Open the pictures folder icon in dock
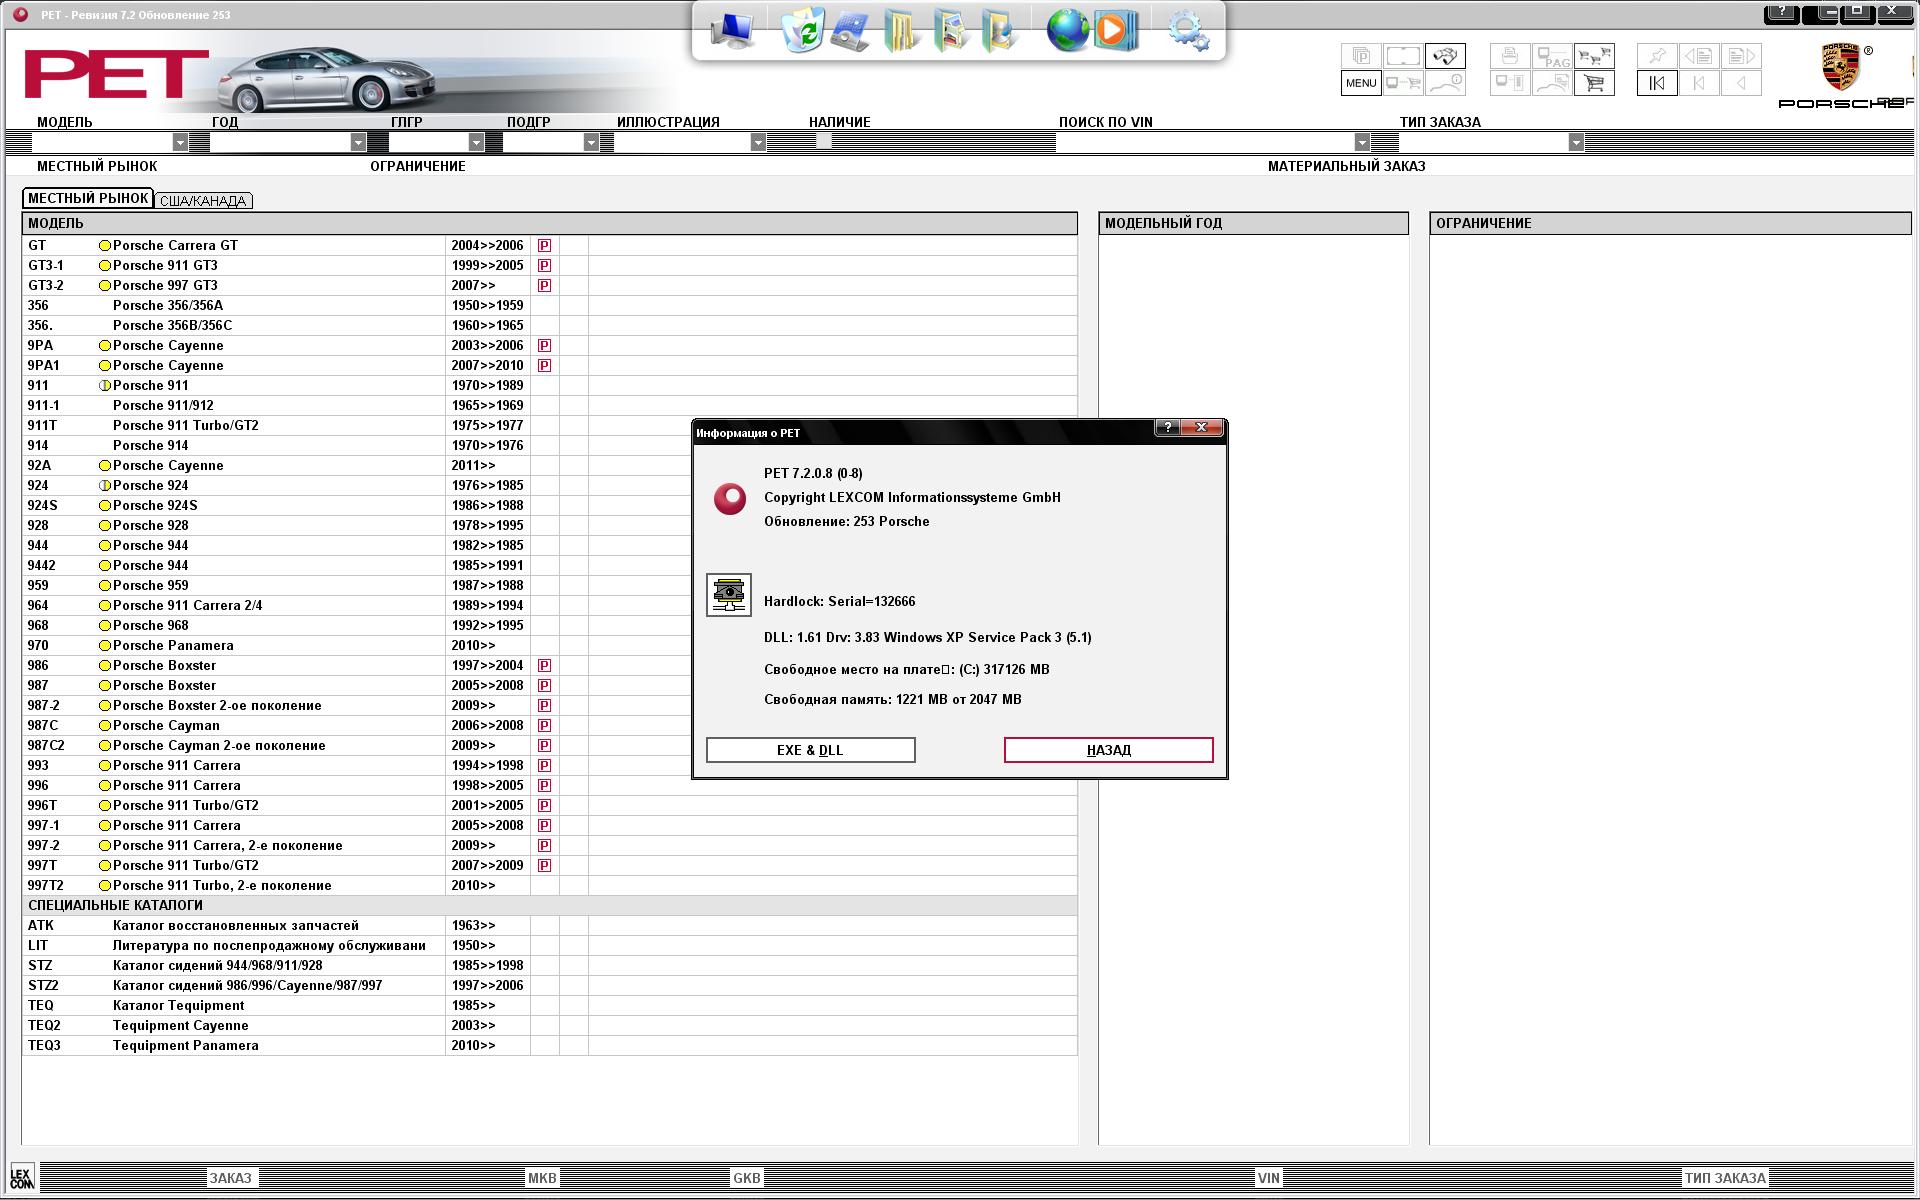This screenshot has width=1920, height=1200. coord(950,31)
